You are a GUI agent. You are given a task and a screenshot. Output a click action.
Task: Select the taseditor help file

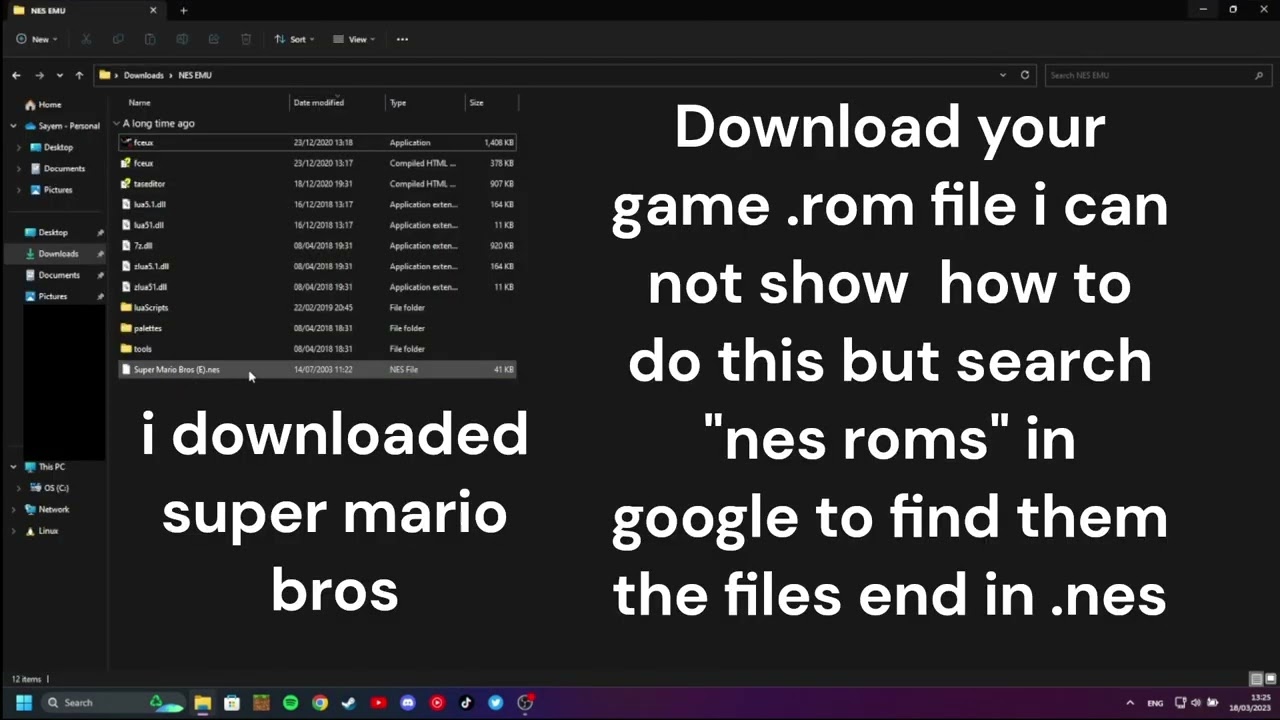click(316, 184)
